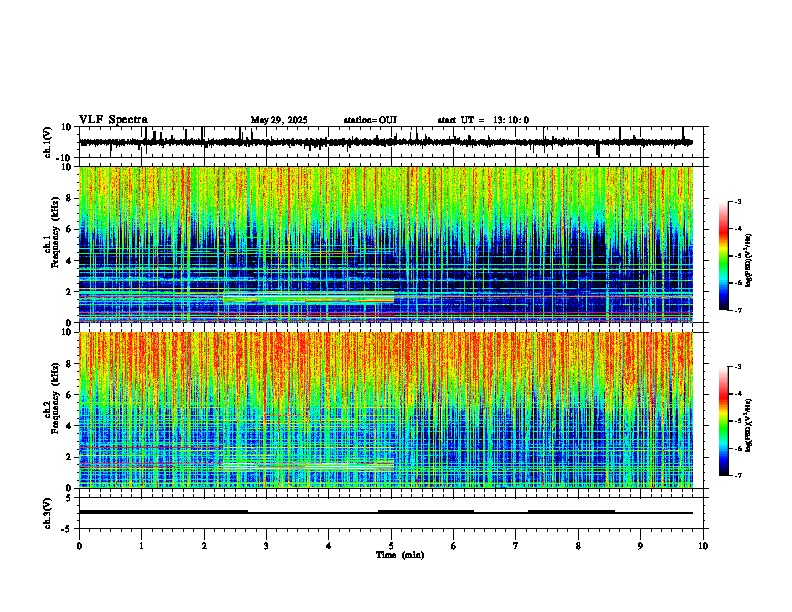Select the "May 29, 2025" date text

point(279,120)
